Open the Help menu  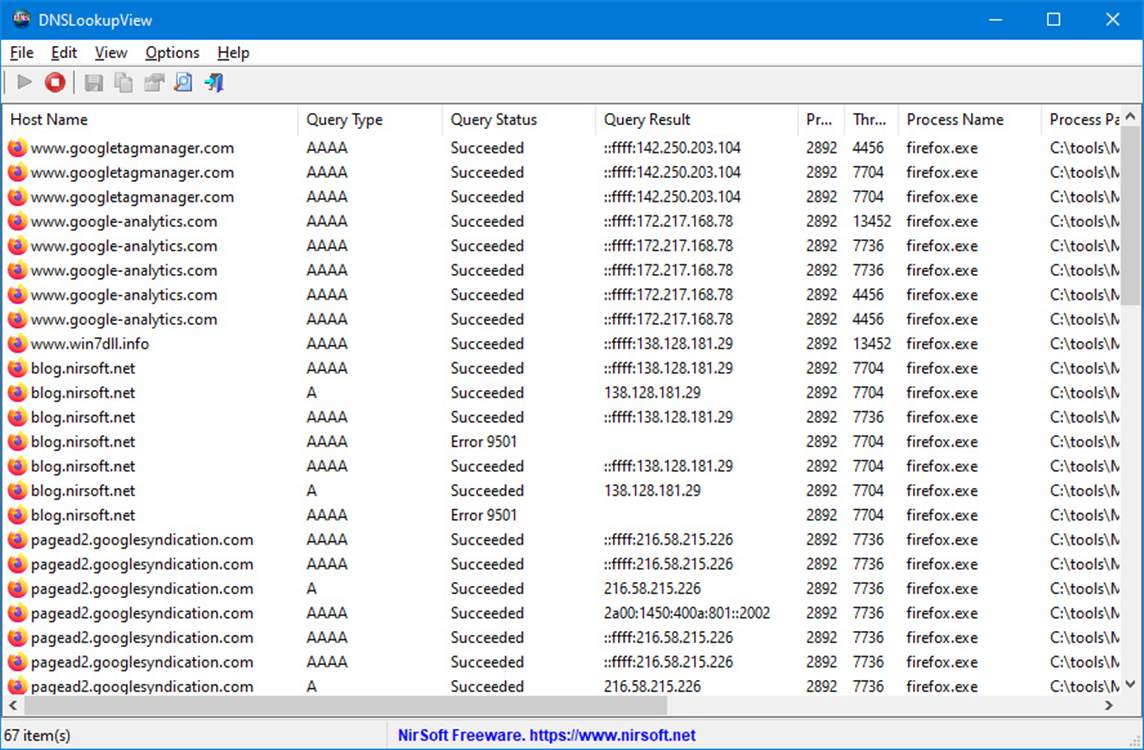click(x=233, y=53)
